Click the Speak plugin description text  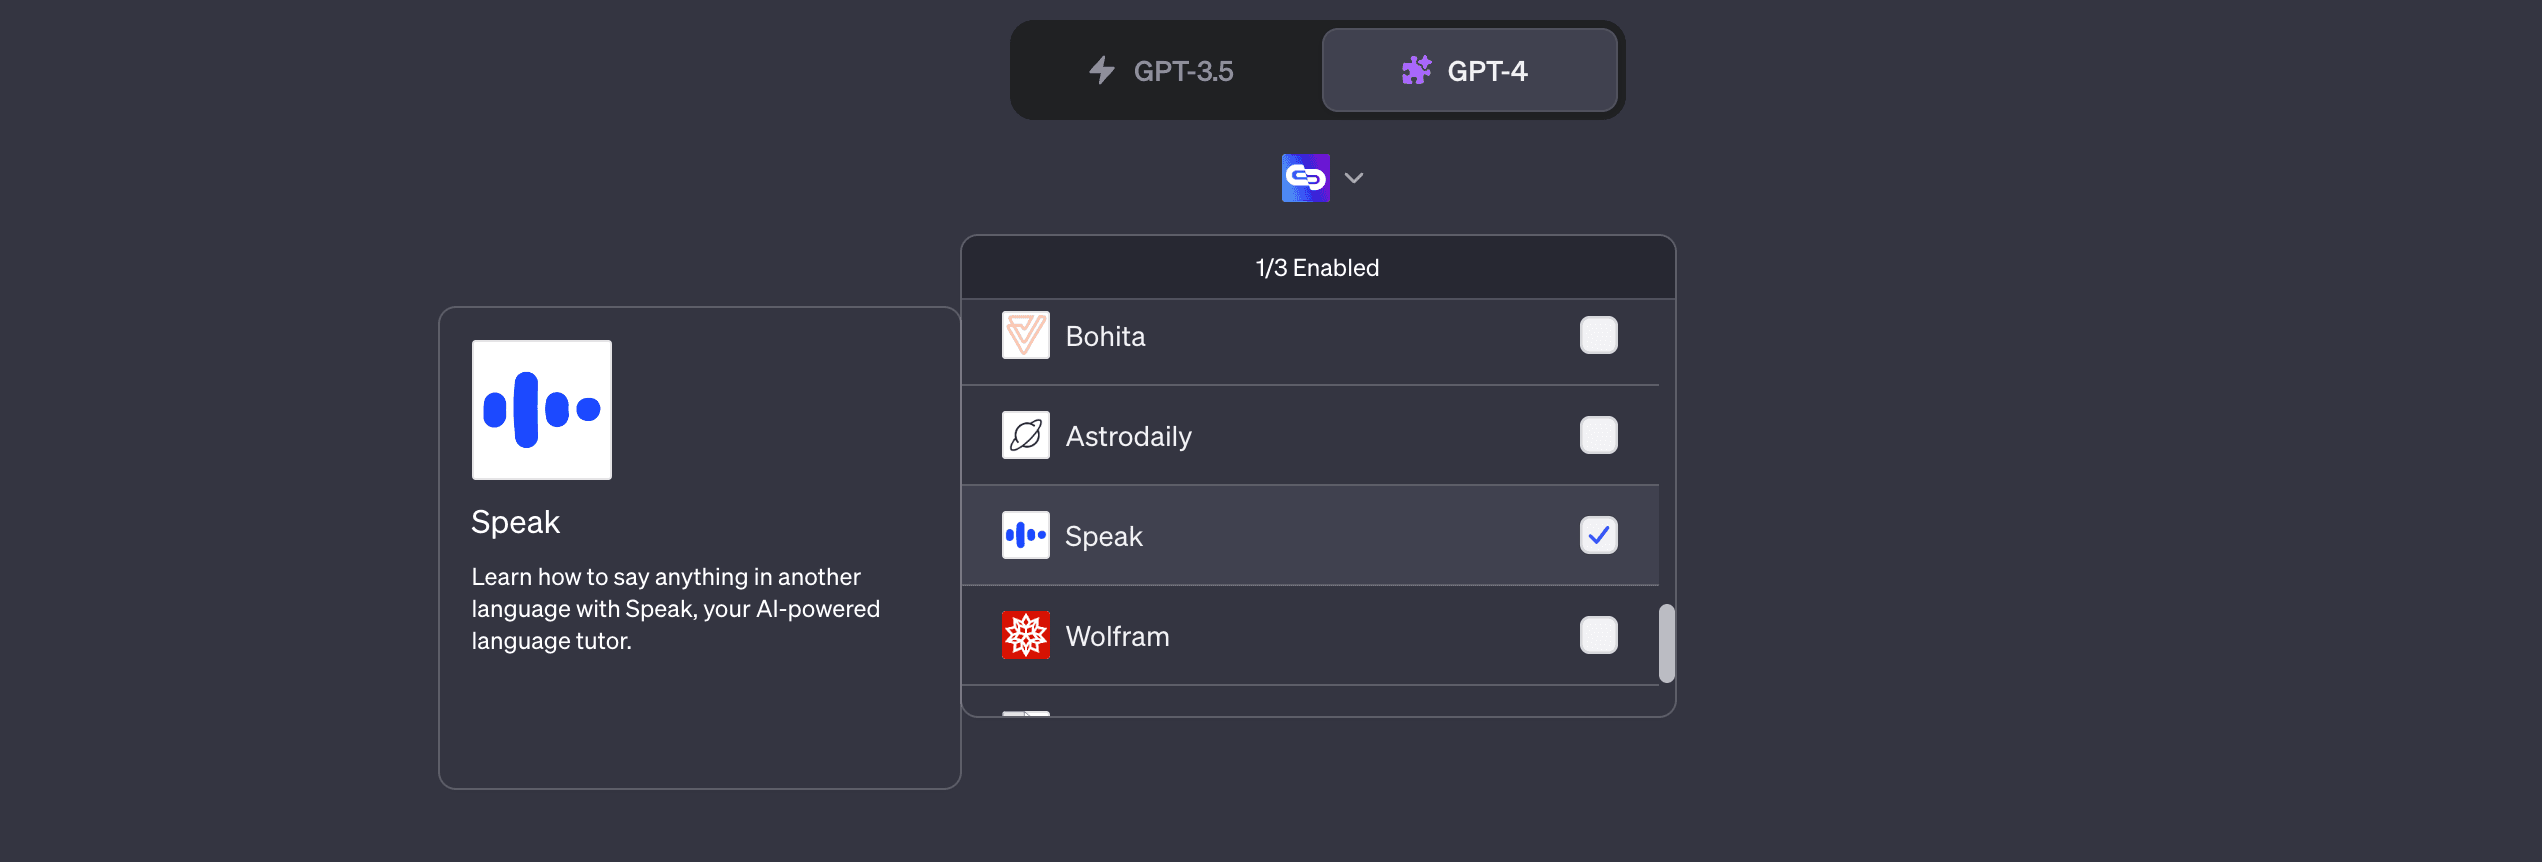coord(675,608)
